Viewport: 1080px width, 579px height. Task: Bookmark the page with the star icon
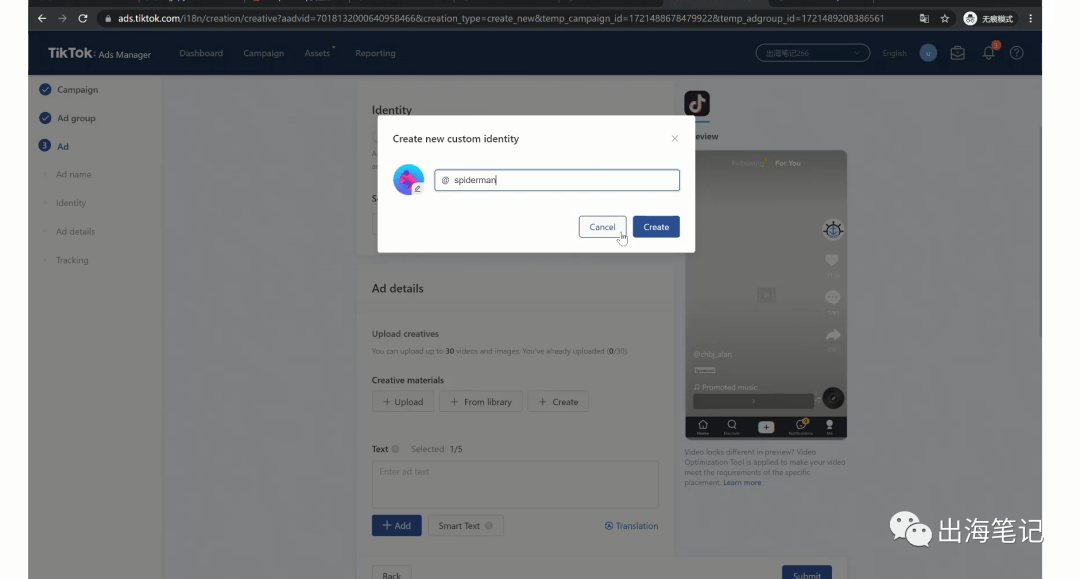944,19
